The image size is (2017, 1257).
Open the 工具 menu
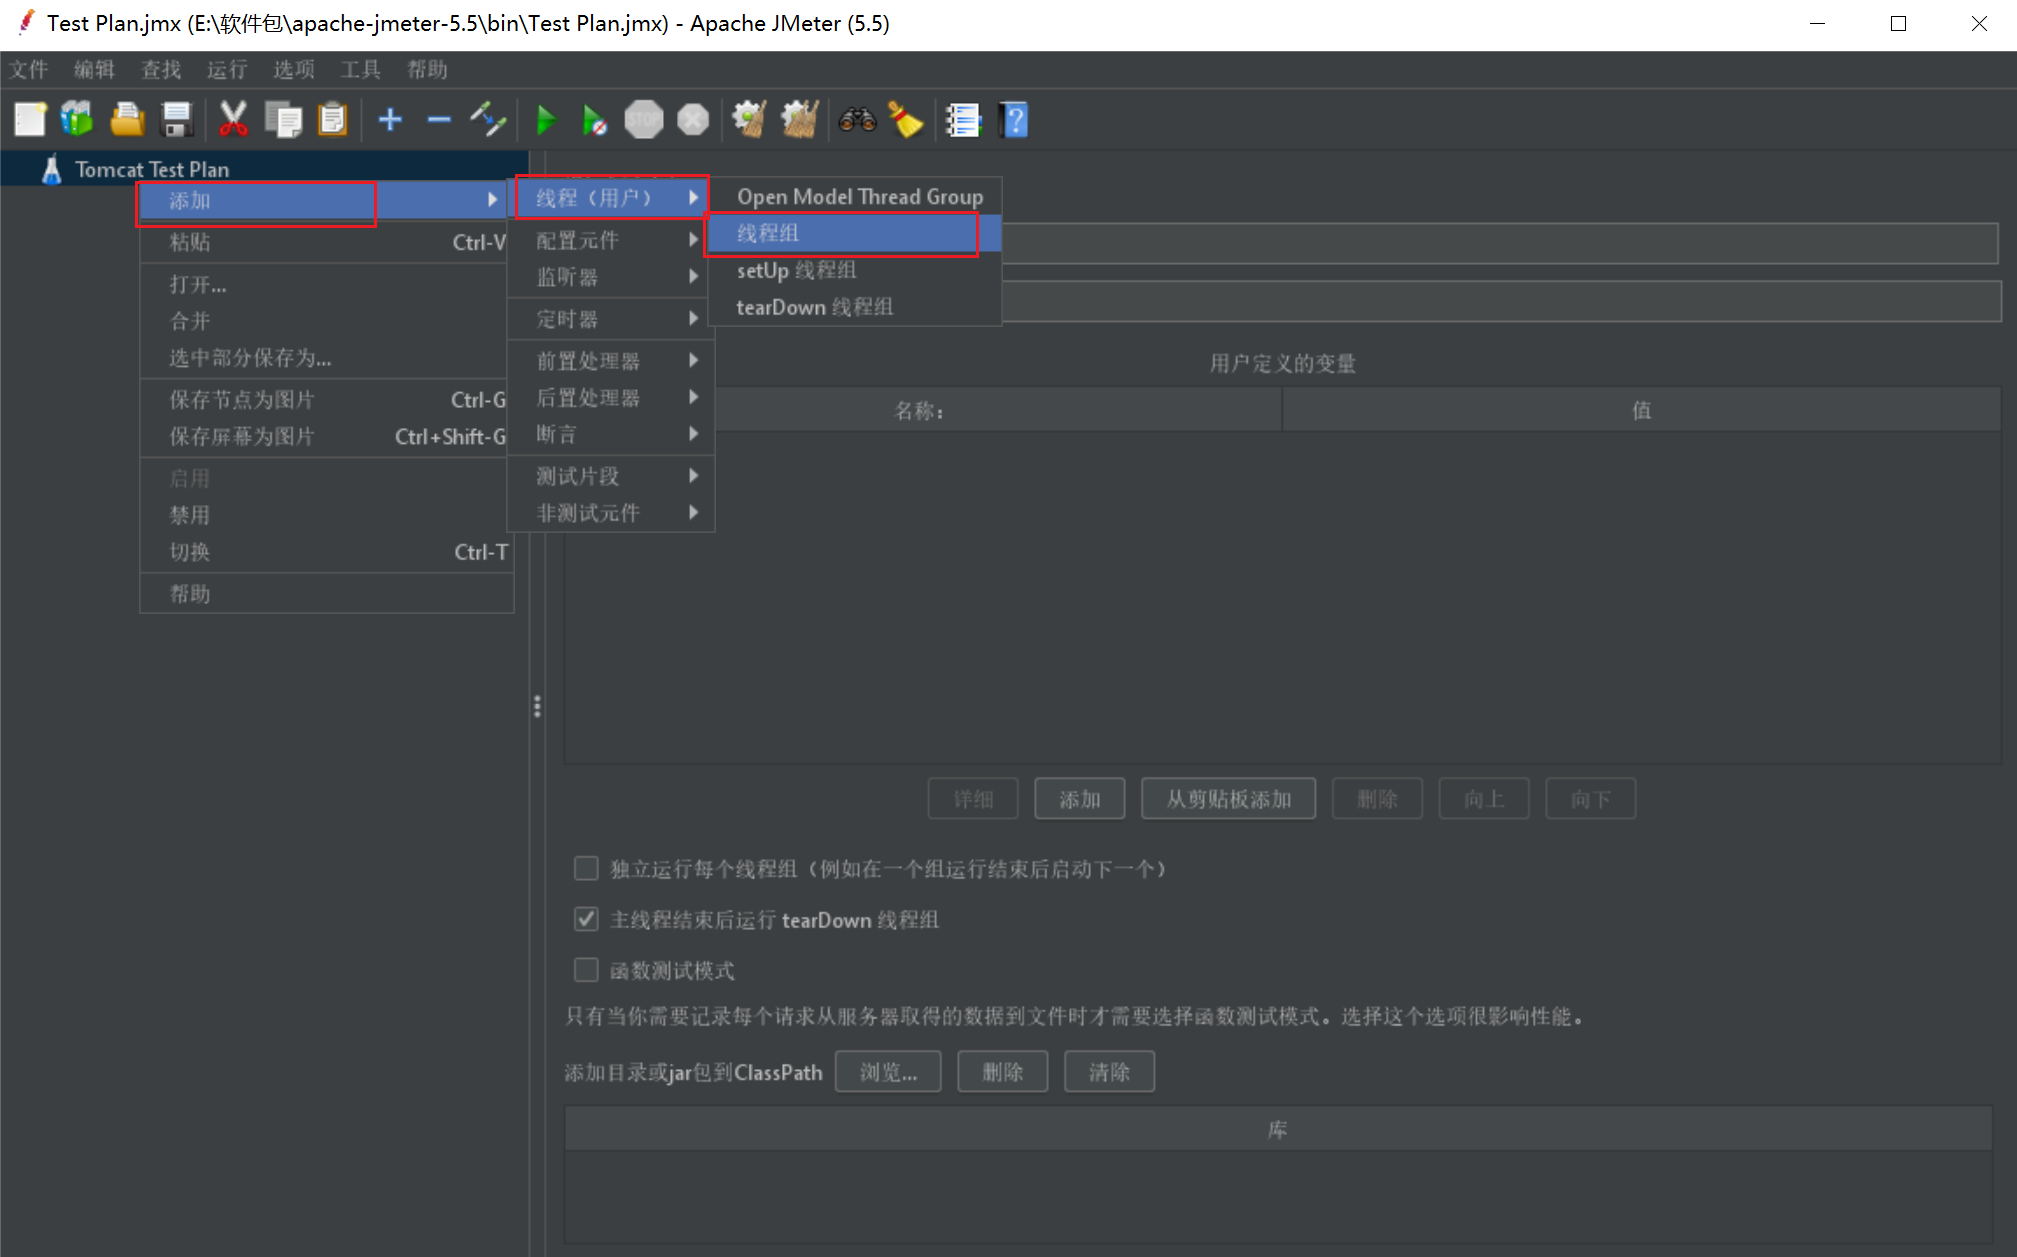(360, 69)
